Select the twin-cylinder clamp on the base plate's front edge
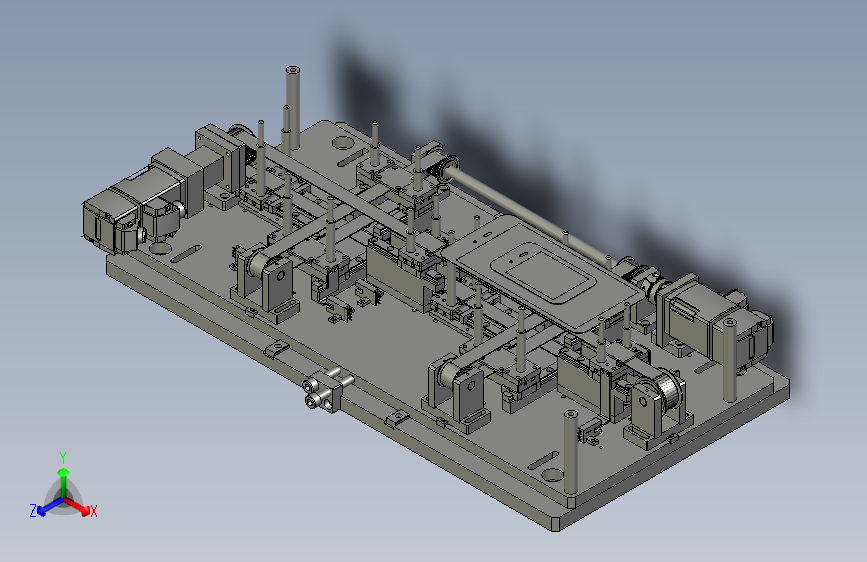 tap(327, 390)
